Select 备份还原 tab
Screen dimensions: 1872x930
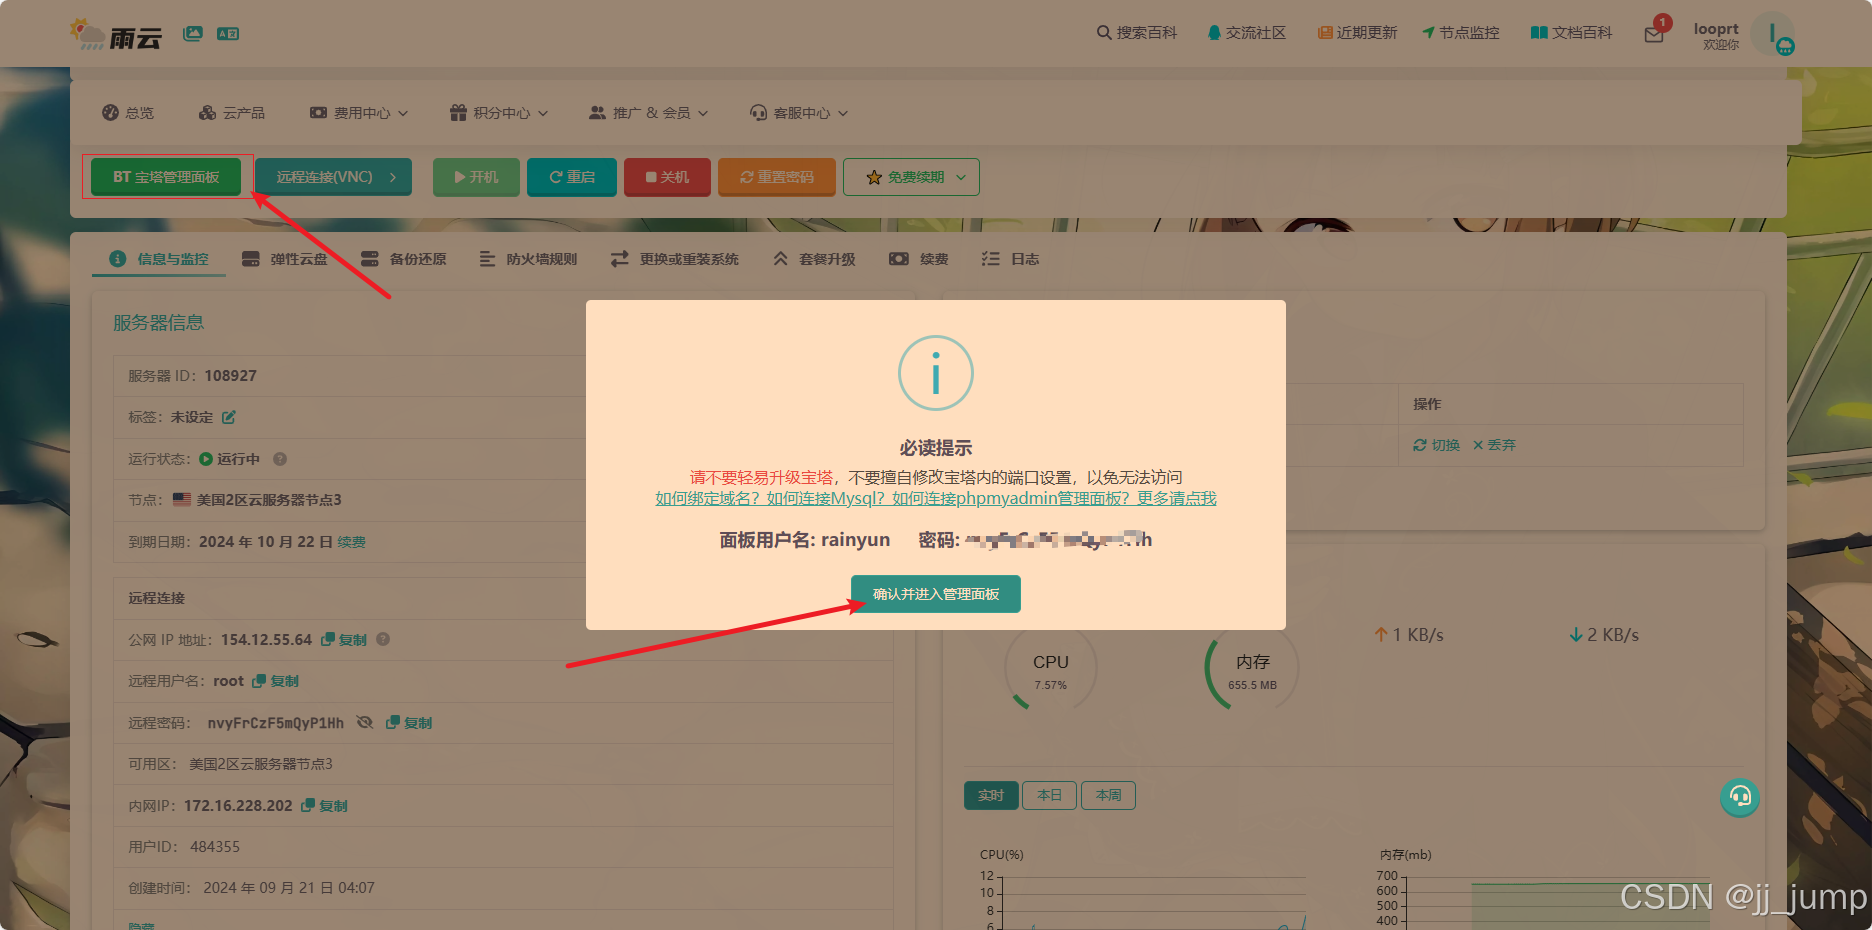[x=404, y=259]
